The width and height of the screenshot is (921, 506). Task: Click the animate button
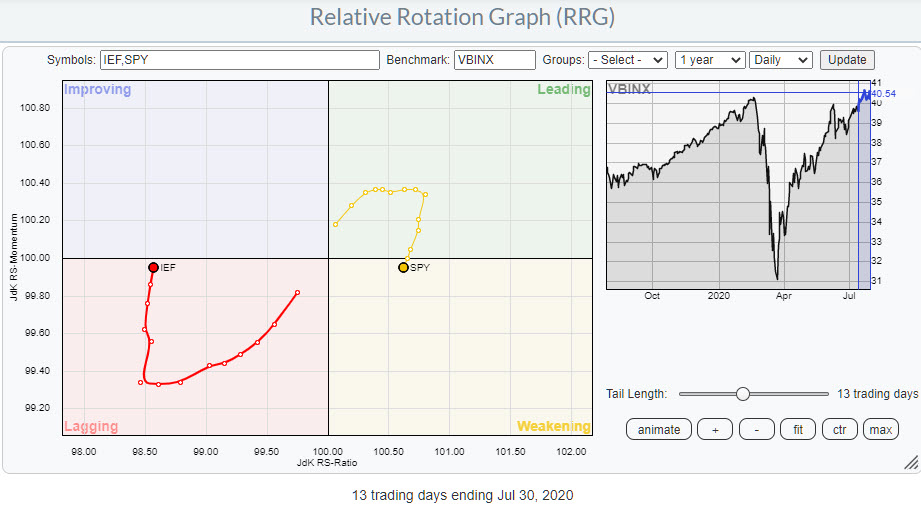pos(658,430)
